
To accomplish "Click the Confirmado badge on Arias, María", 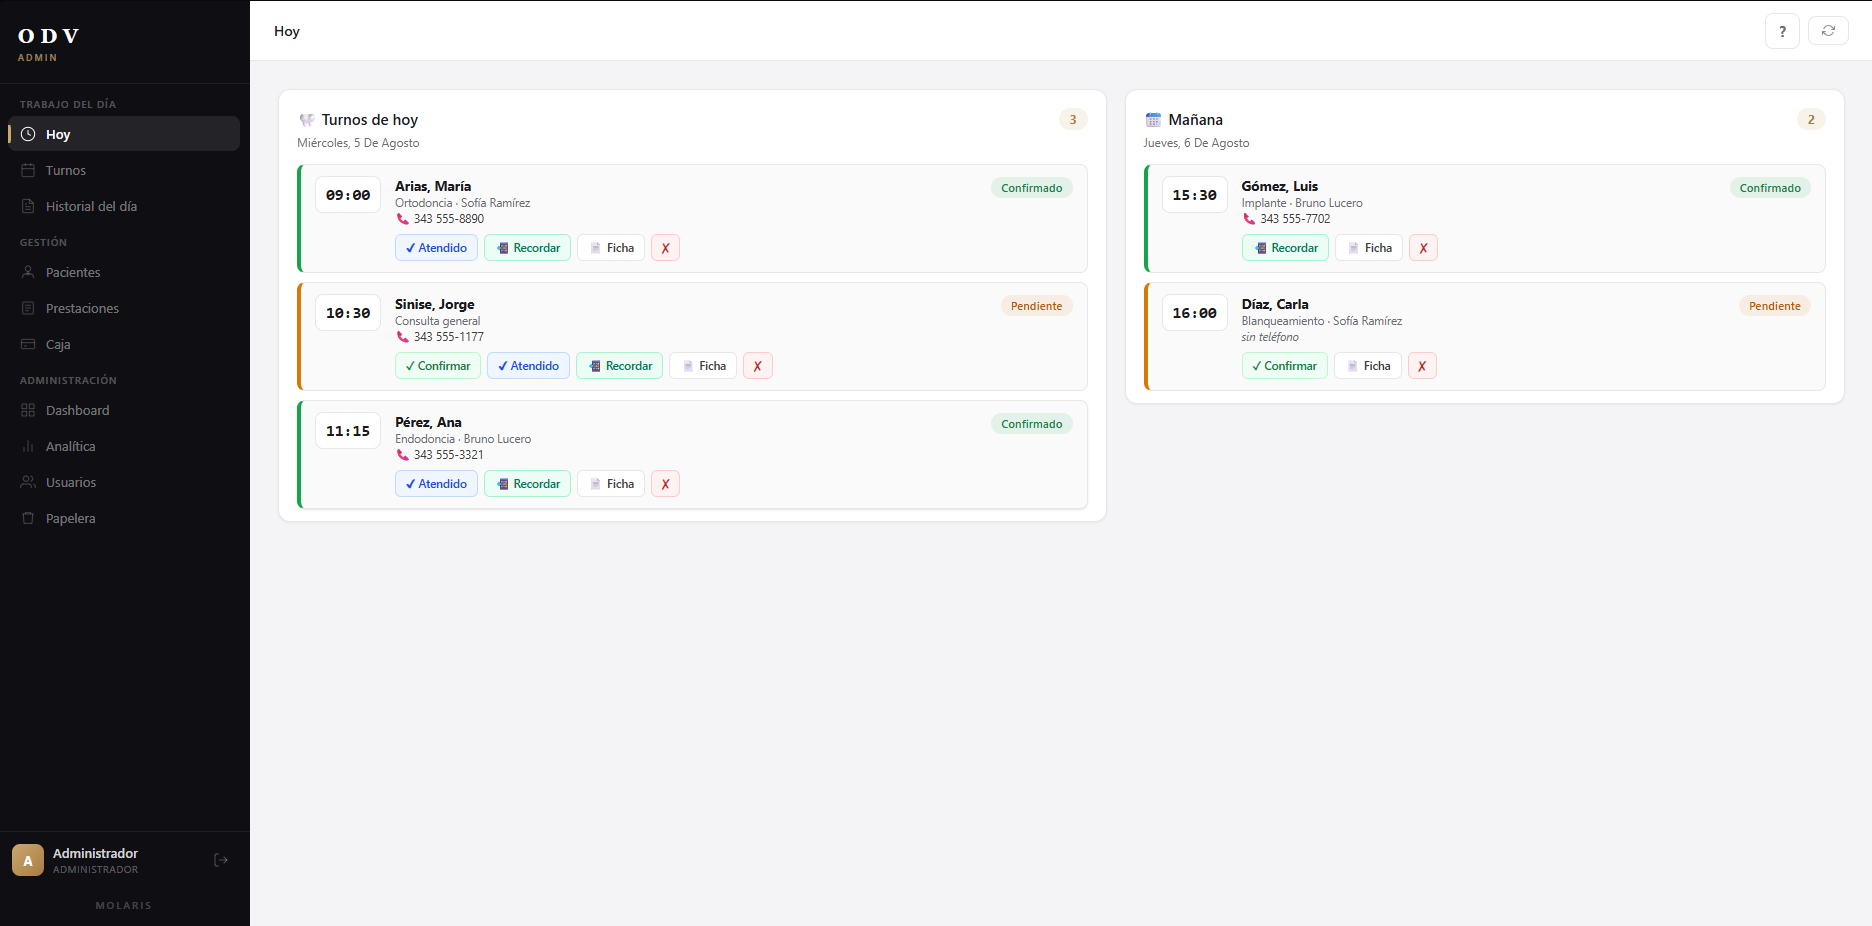I will [1032, 188].
